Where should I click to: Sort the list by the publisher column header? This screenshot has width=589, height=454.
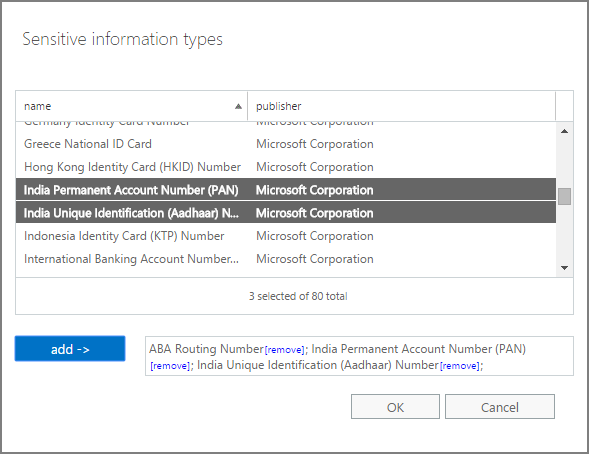(x=402, y=106)
